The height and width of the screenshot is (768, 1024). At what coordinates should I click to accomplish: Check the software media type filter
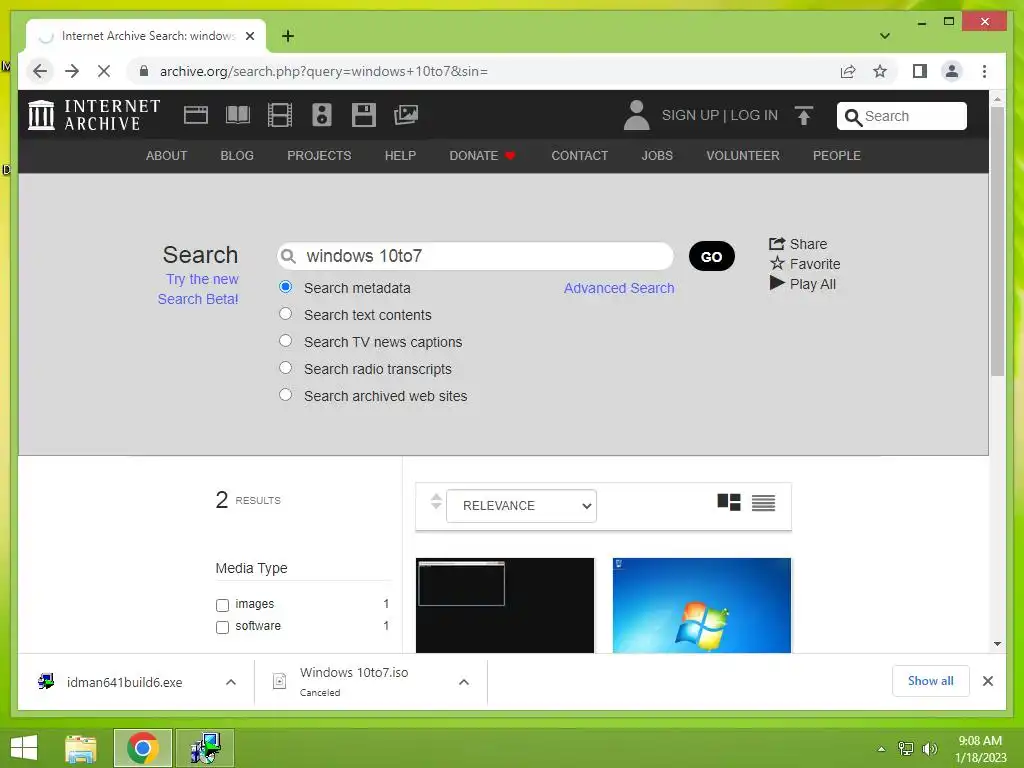coord(222,627)
